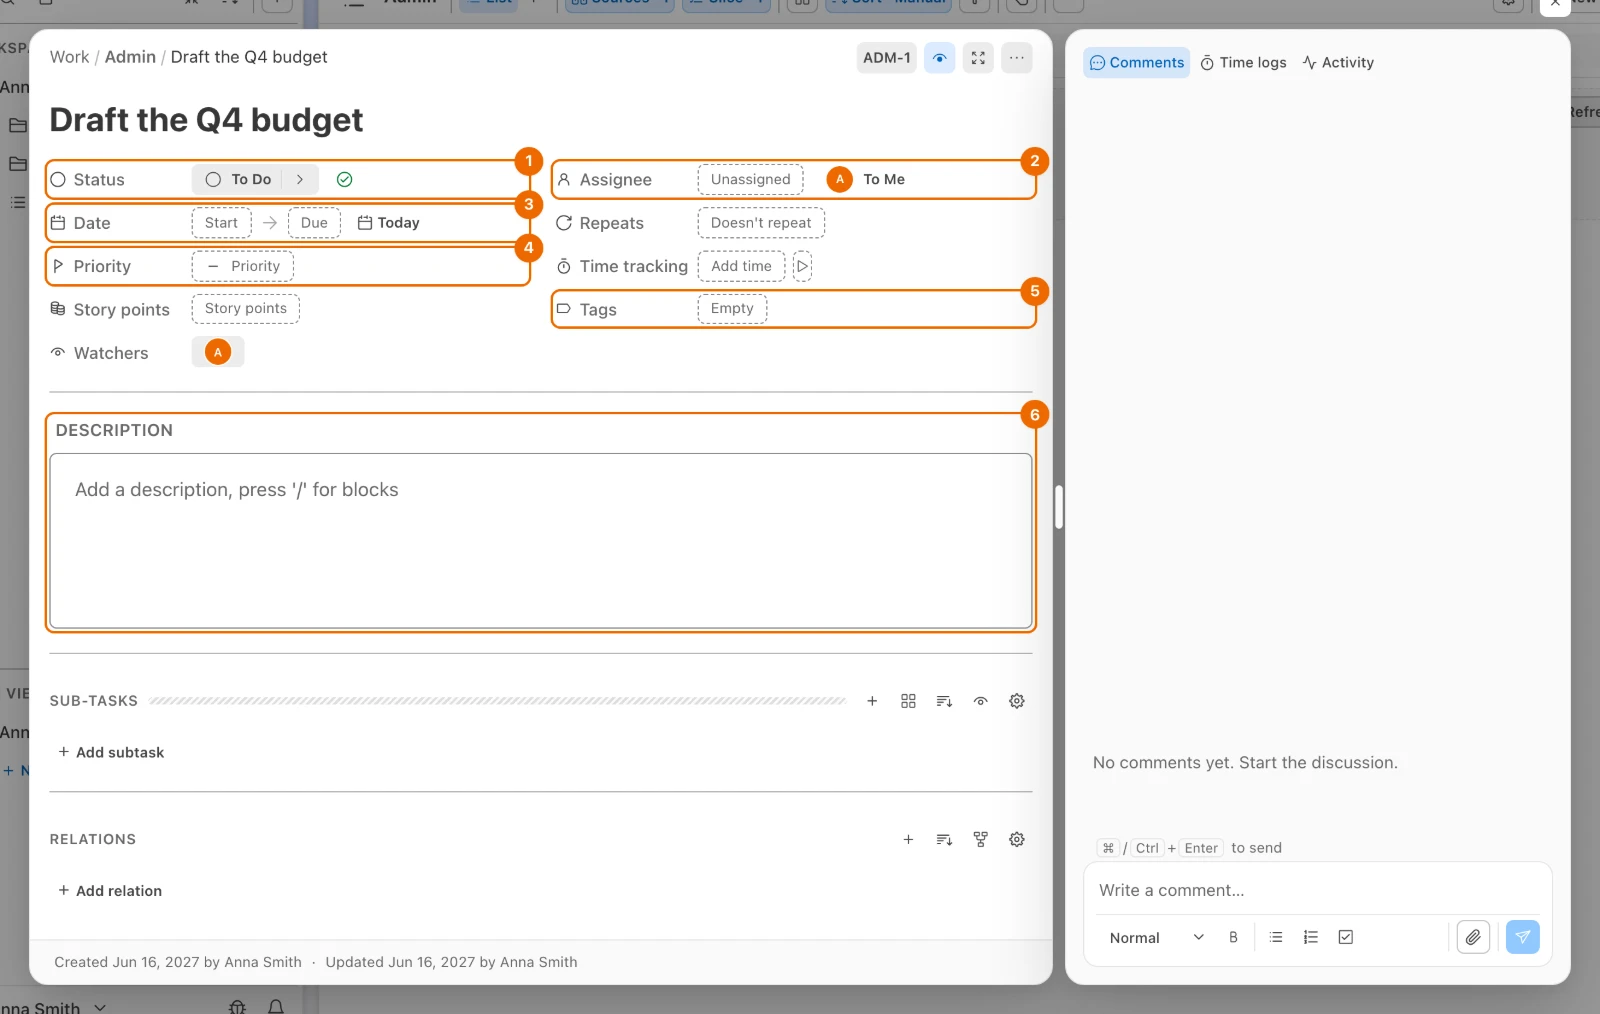The width and height of the screenshot is (1600, 1014).
Task: Set the Due date field
Action: point(314,223)
